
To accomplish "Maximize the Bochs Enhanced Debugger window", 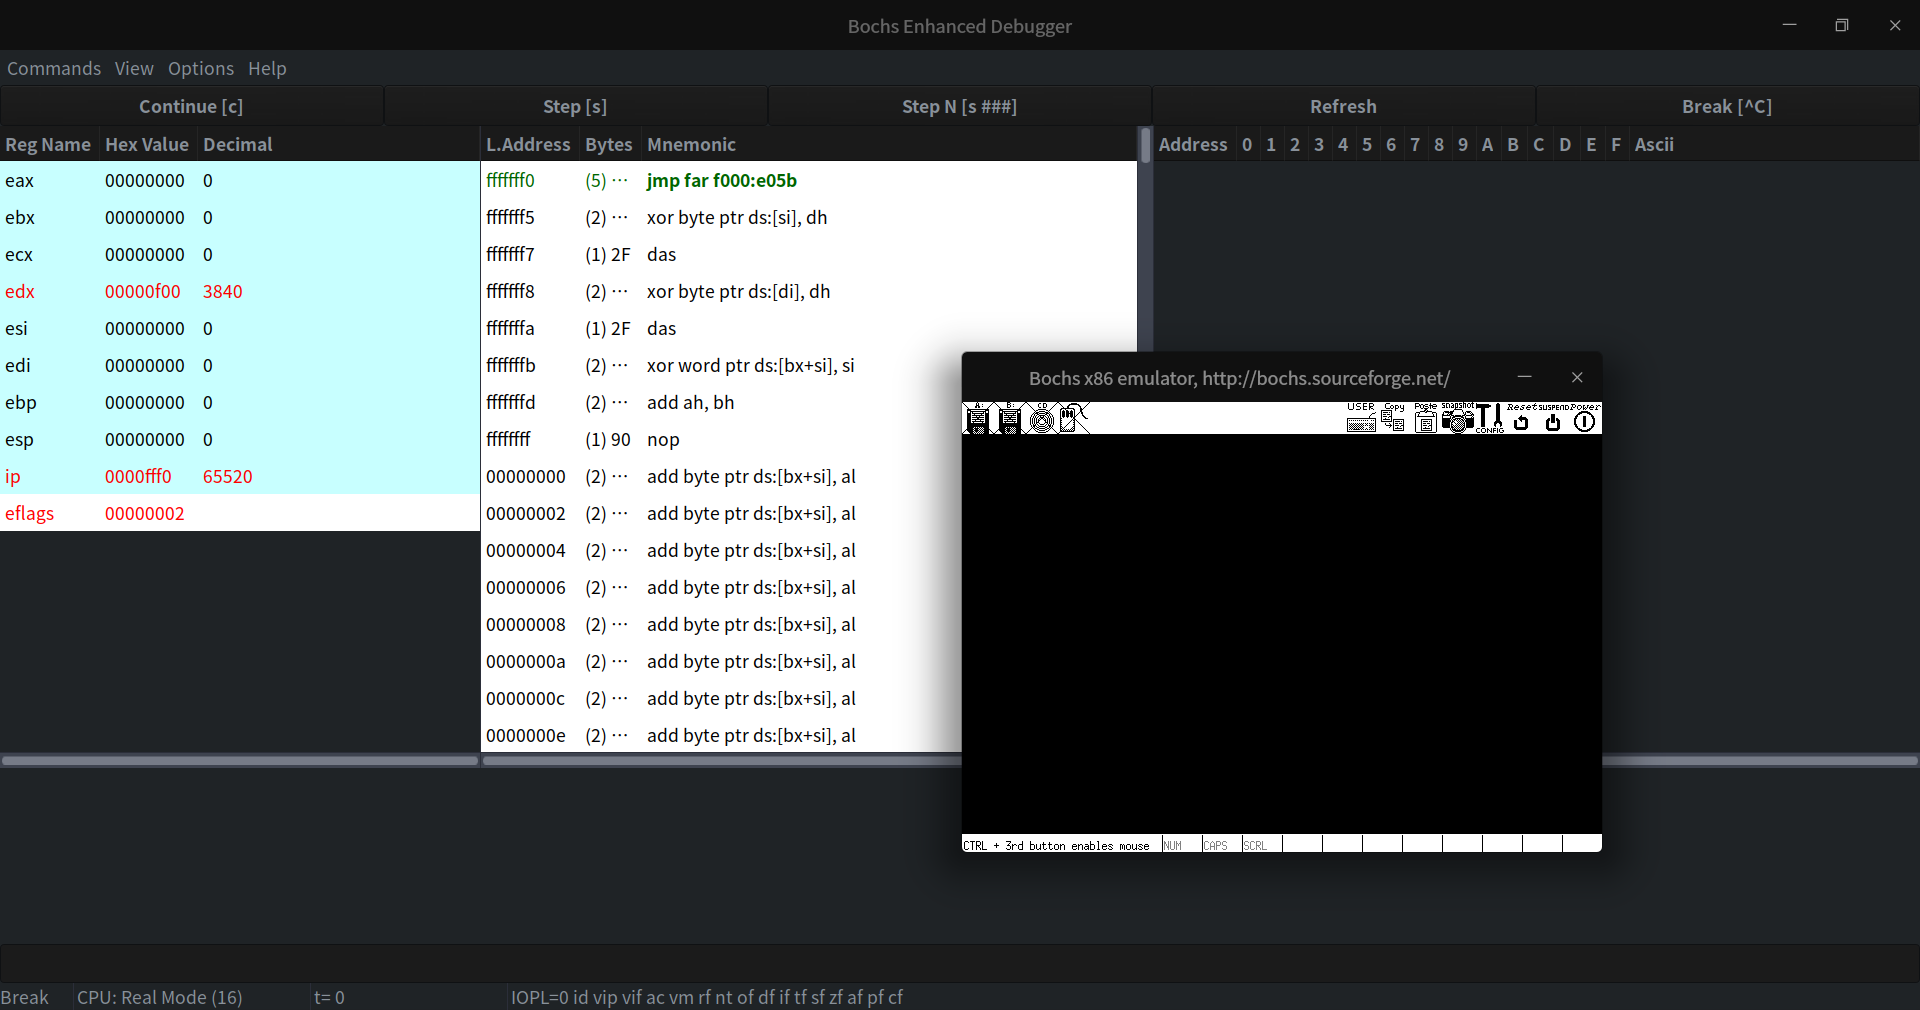I will pos(1842,25).
